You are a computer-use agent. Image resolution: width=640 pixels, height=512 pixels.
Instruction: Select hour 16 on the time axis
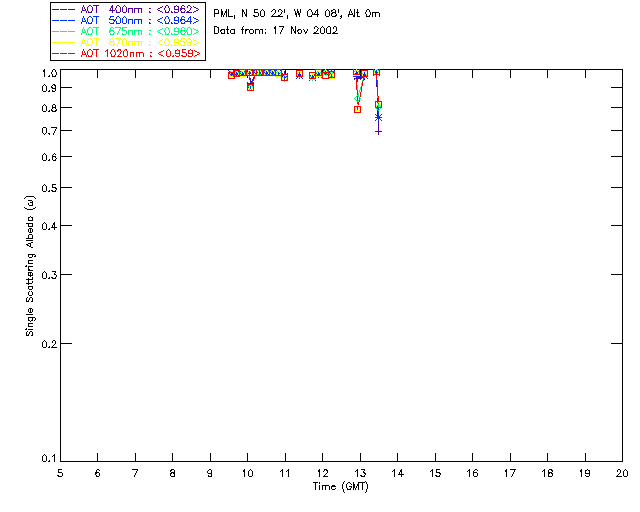473,473
